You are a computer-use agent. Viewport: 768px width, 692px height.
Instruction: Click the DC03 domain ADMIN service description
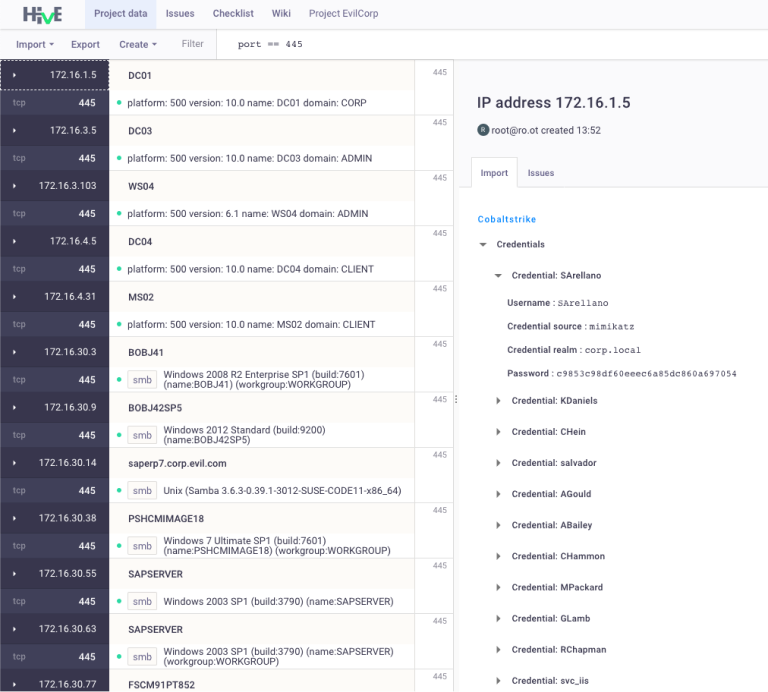(x=250, y=158)
